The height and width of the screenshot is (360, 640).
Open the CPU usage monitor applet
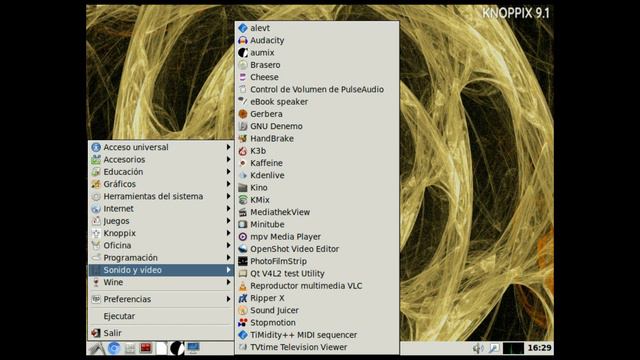tap(513, 348)
